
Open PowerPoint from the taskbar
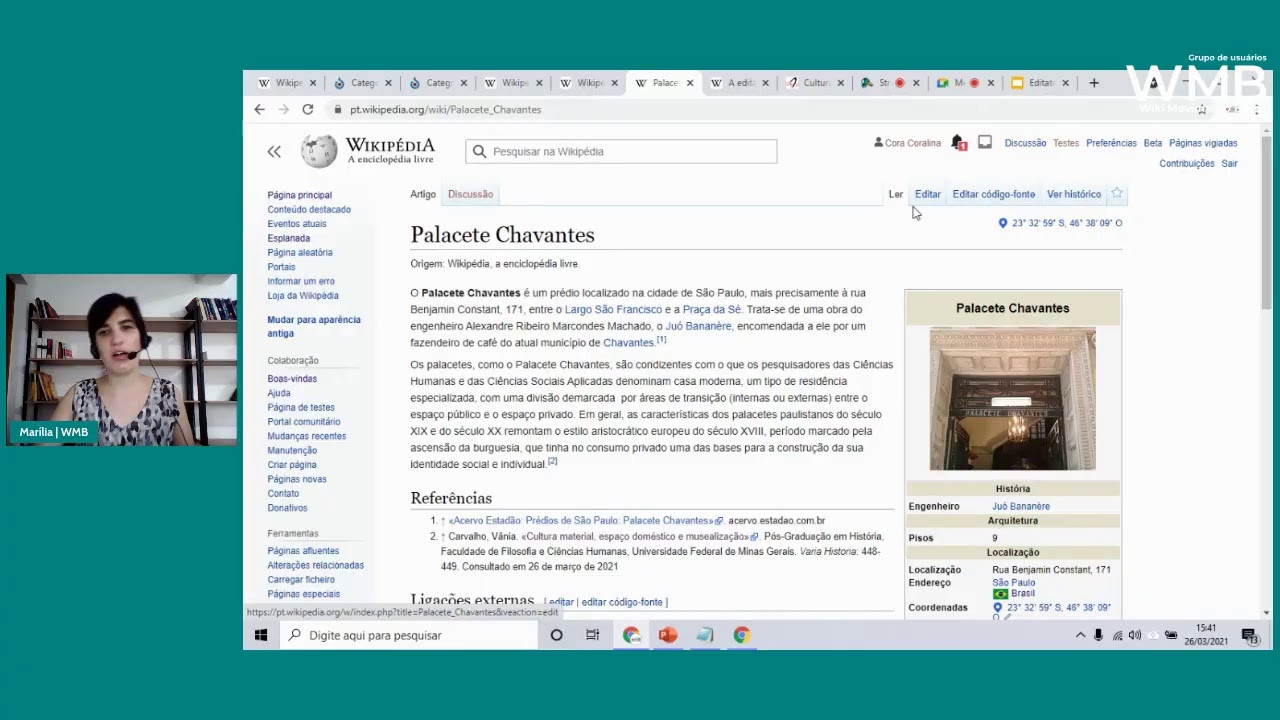[668, 635]
